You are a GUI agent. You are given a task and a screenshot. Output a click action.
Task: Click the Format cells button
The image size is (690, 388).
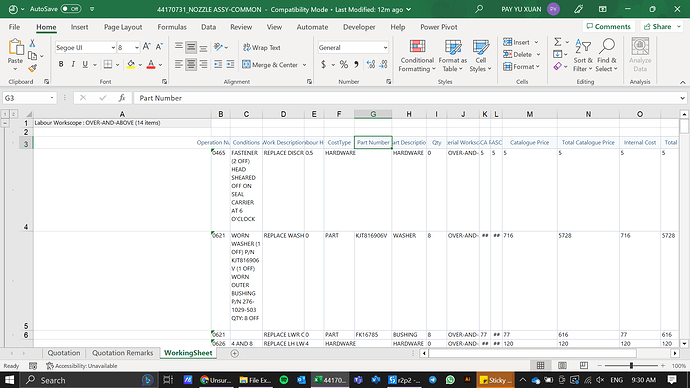point(521,66)
